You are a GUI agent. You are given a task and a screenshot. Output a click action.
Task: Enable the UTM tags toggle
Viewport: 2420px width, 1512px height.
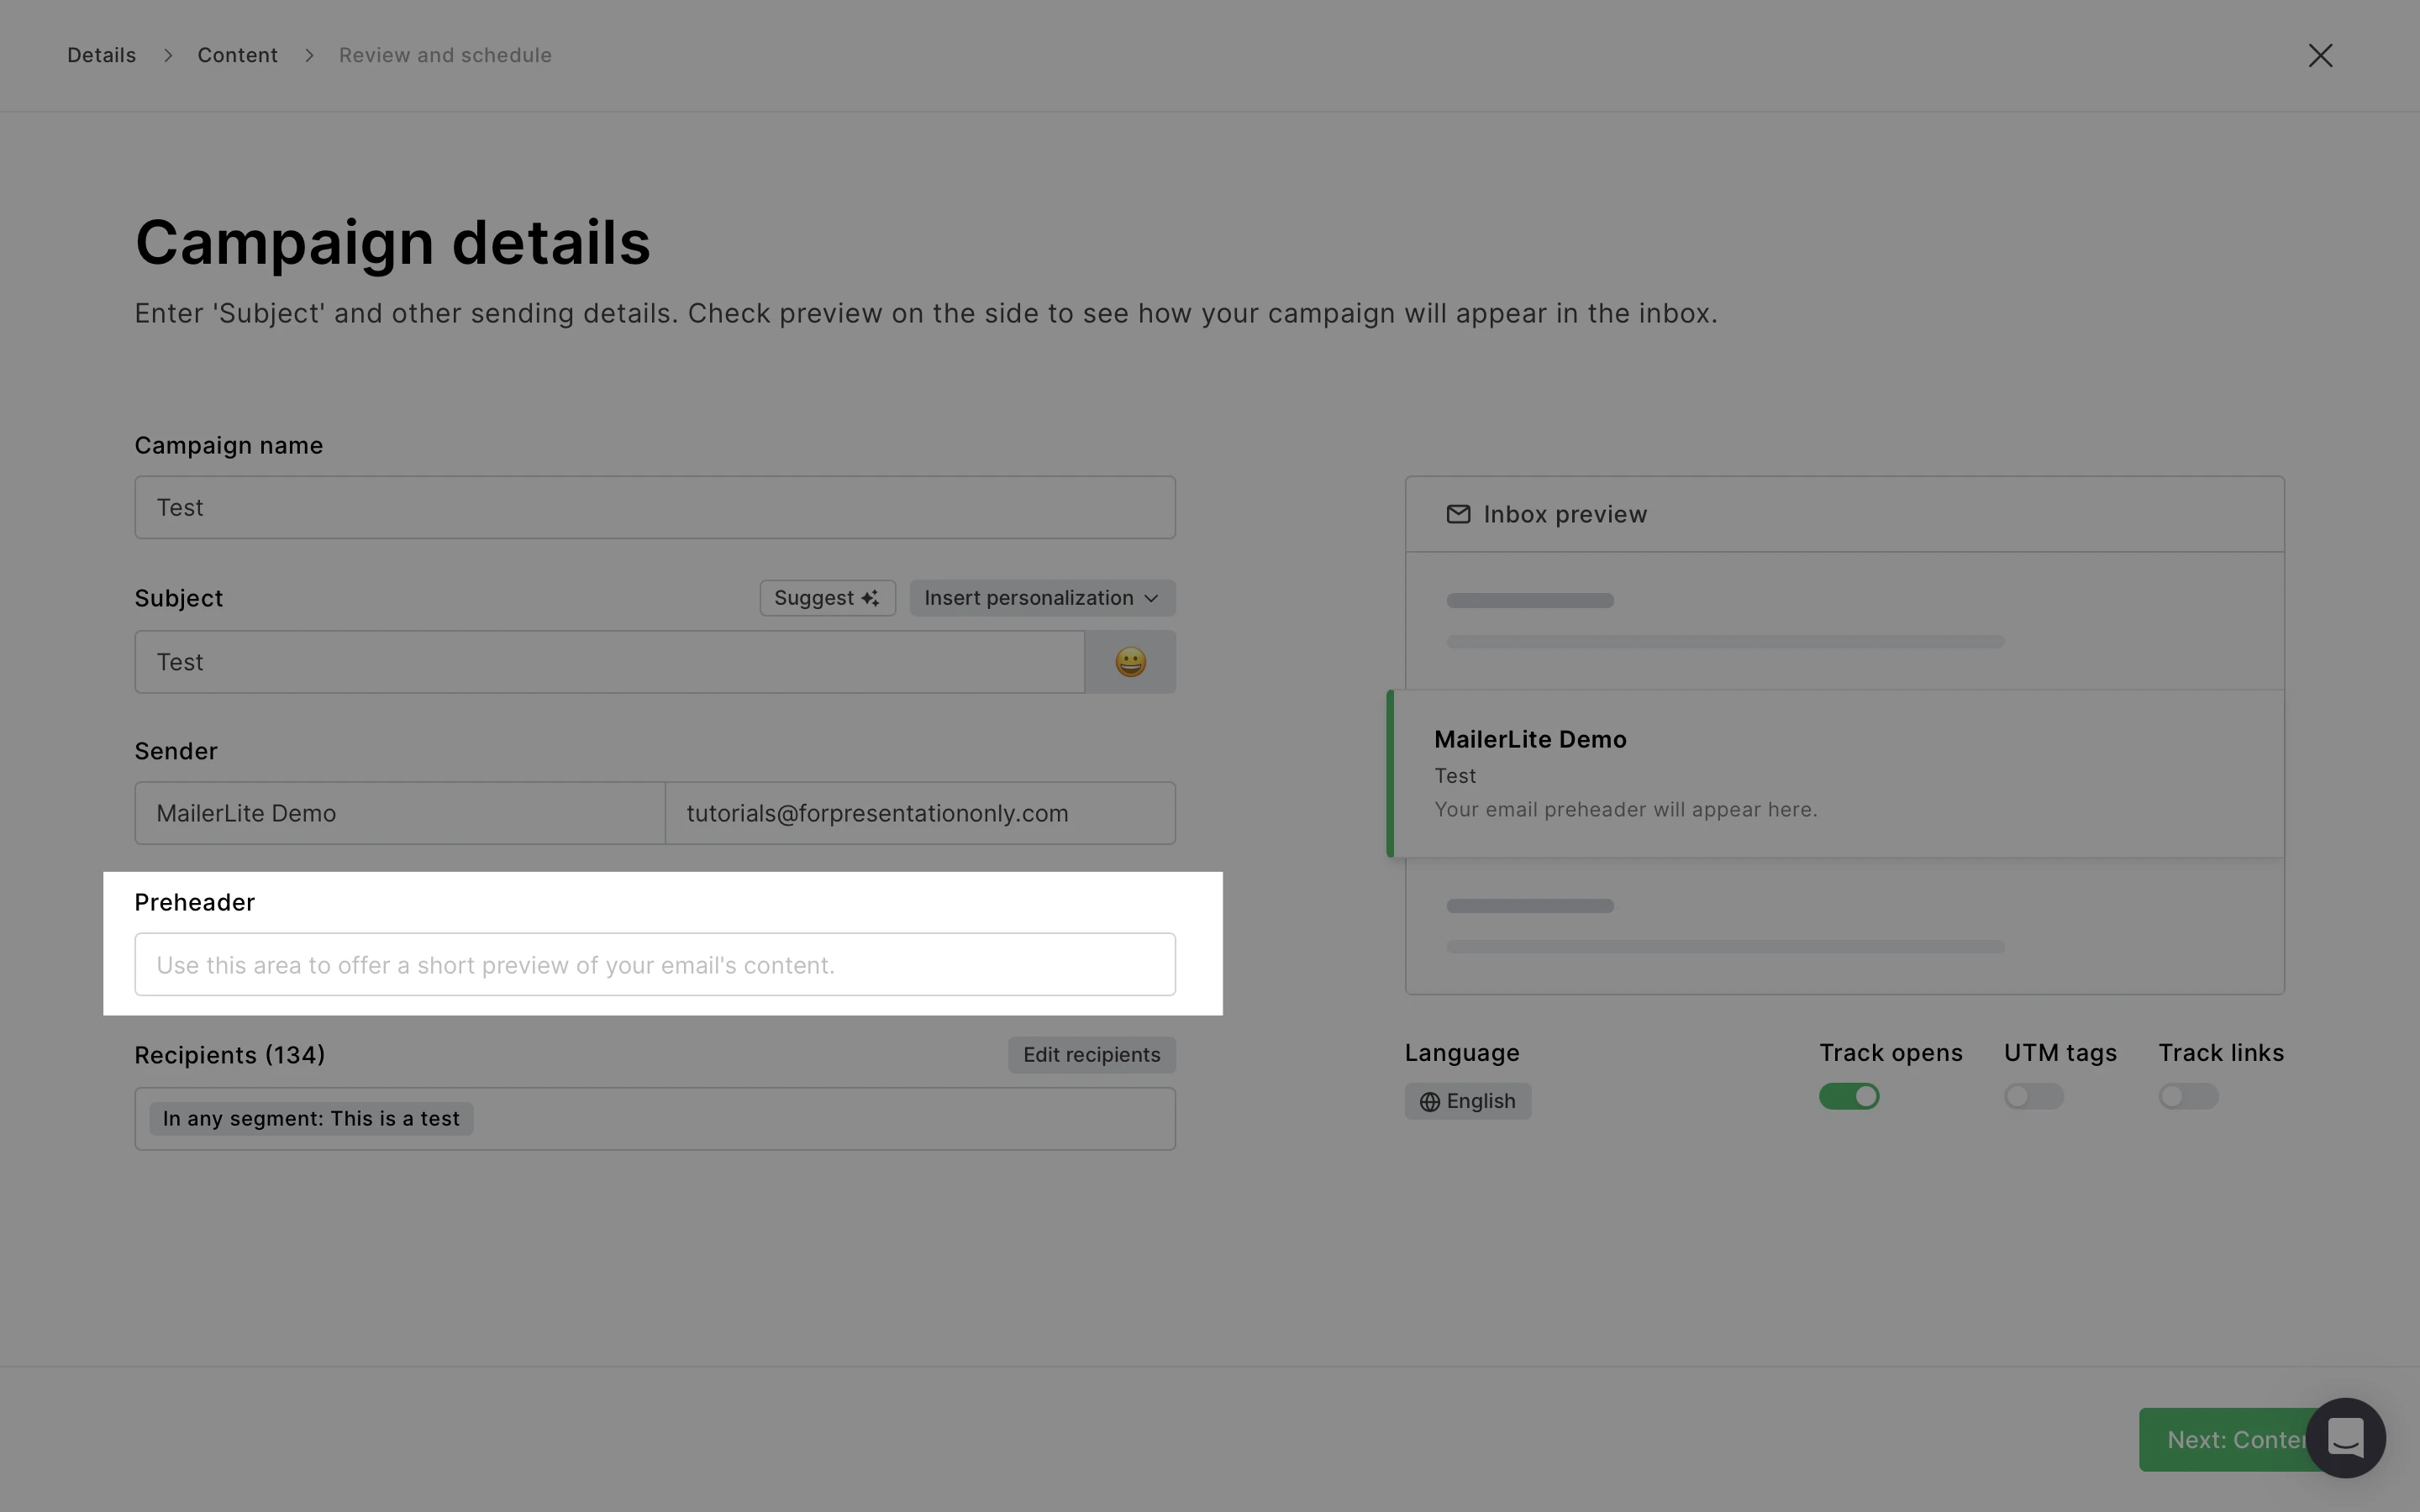2033,1096
